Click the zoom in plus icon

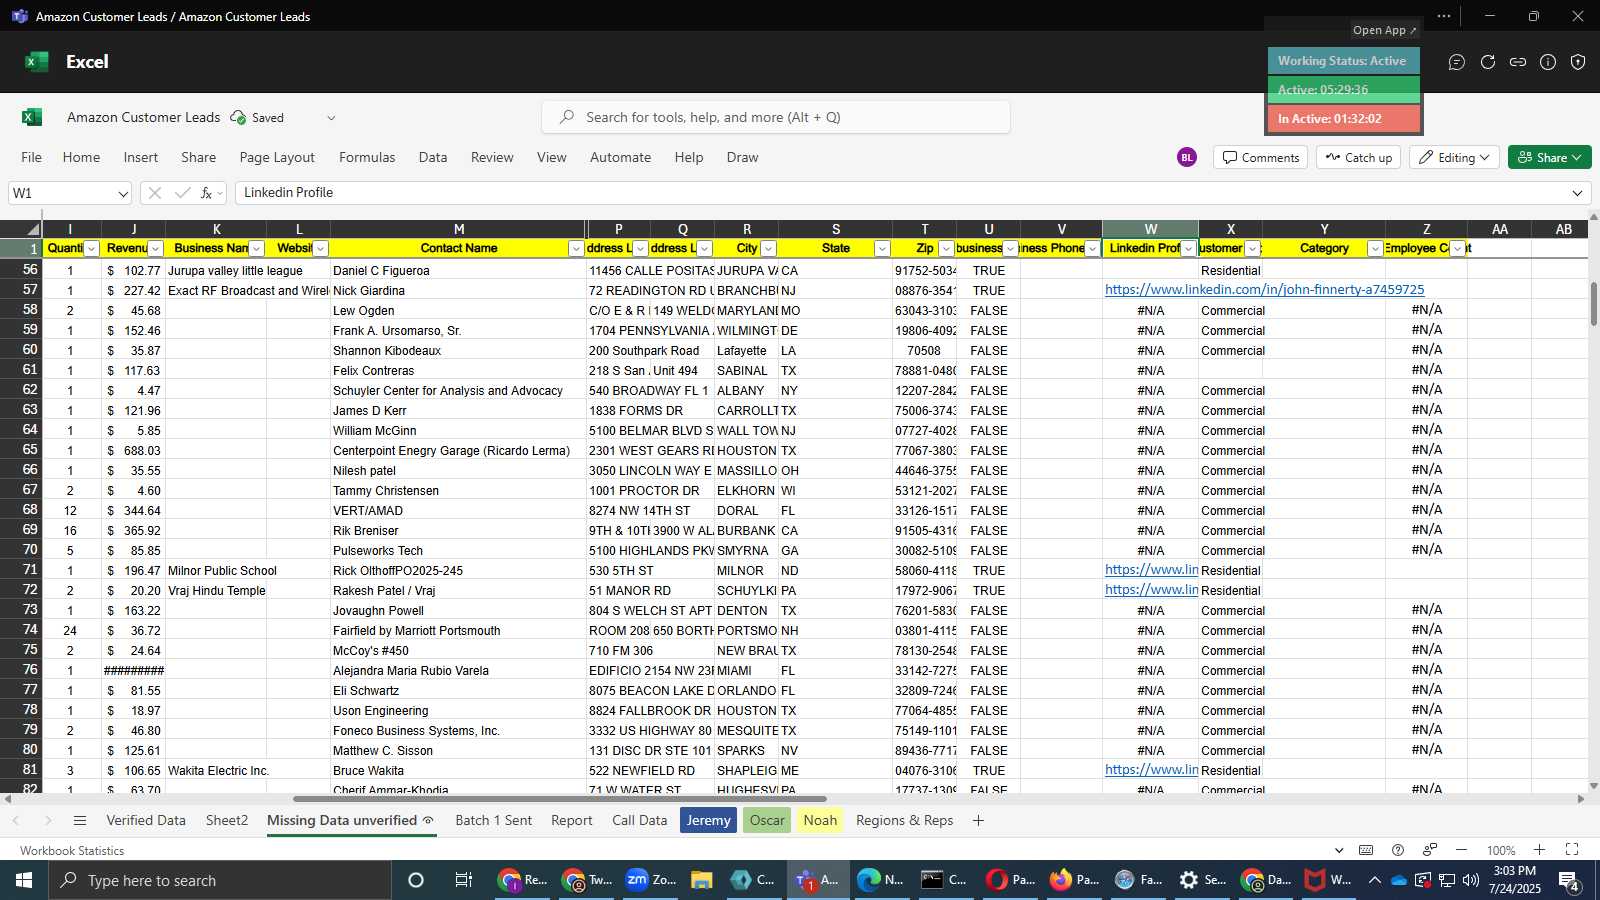coord(1540,850)
